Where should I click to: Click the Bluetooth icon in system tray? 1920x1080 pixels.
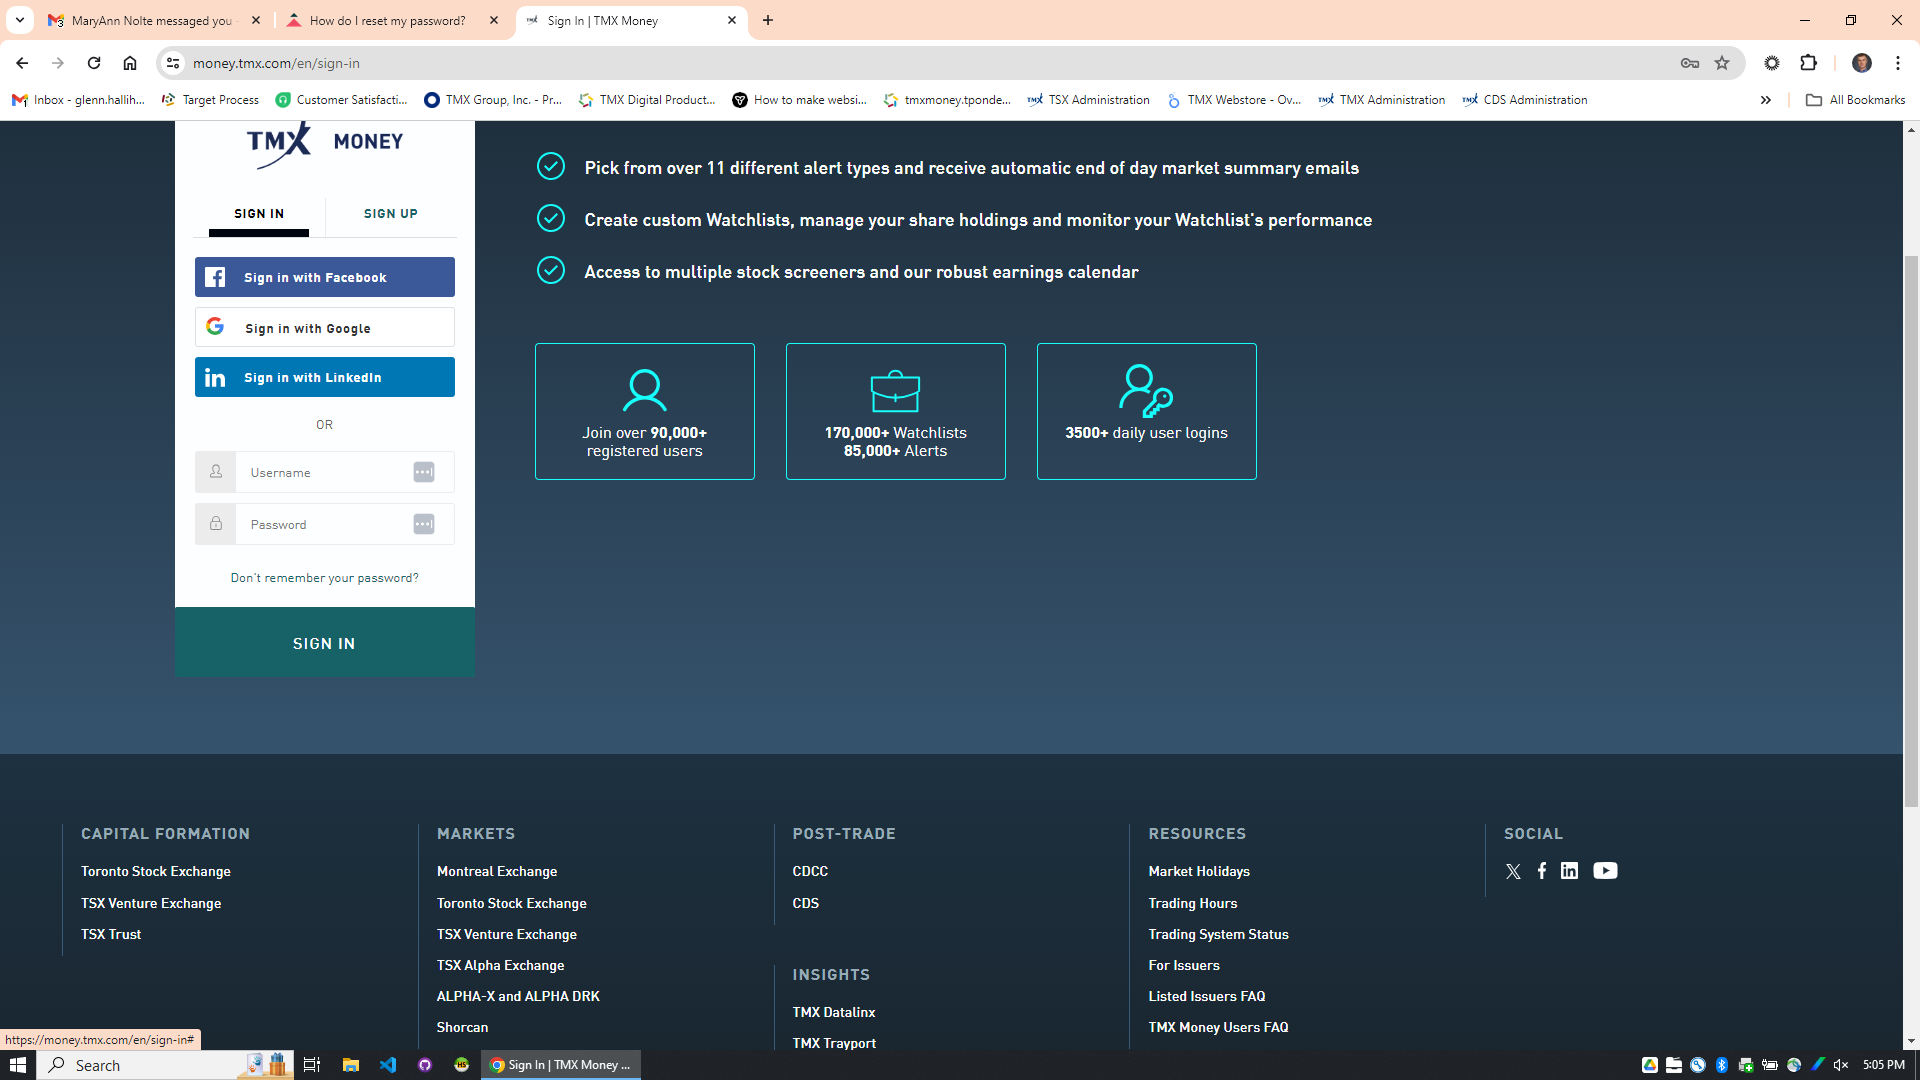point(1722,1065)
